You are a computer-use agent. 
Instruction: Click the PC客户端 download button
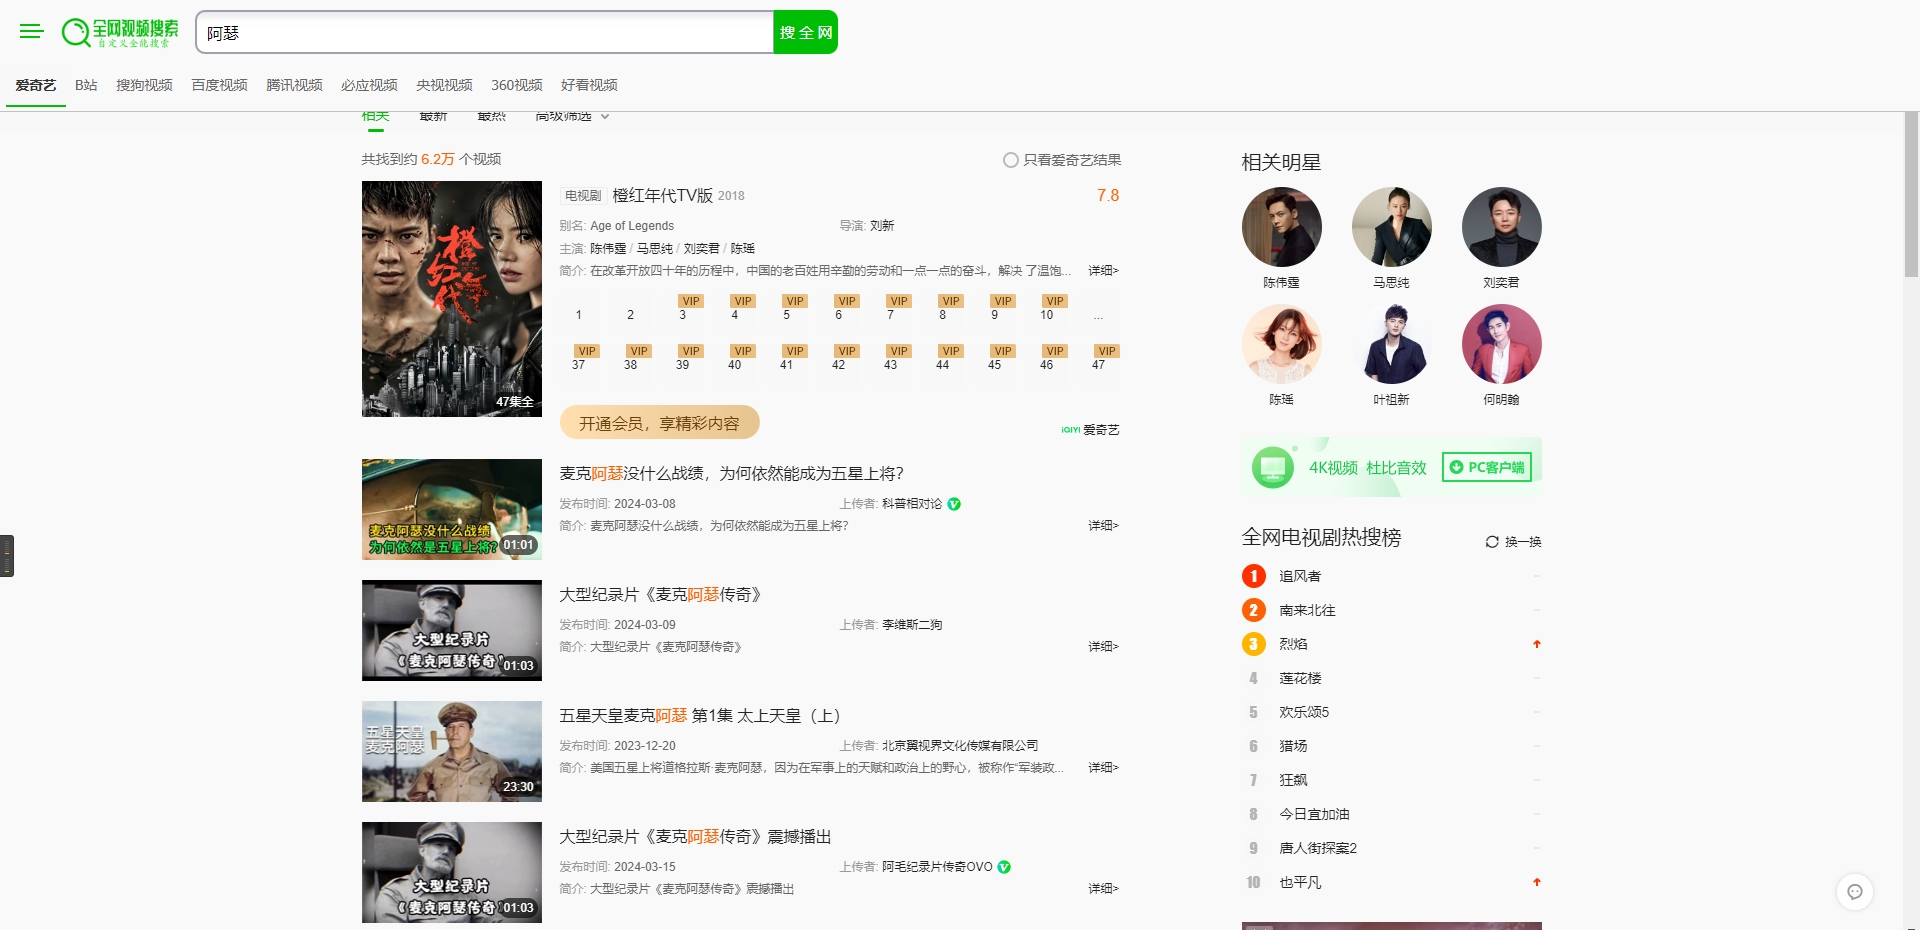[1487, 467]
